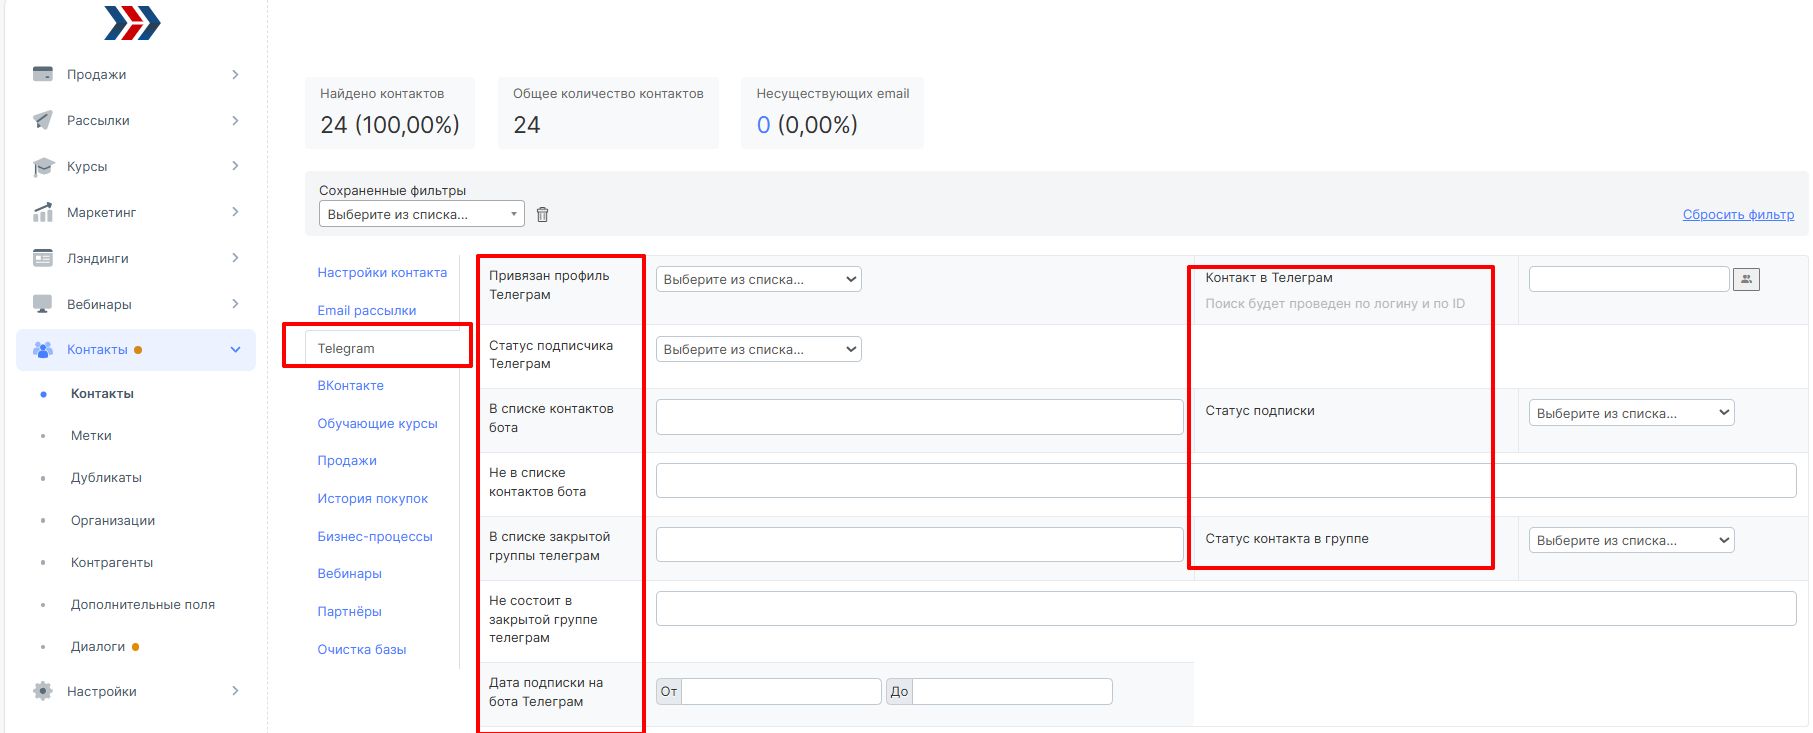Expand the Маркетинг sidebar chevron
The height and width of the screenshot is (733, 1813).
pos(235,212)
